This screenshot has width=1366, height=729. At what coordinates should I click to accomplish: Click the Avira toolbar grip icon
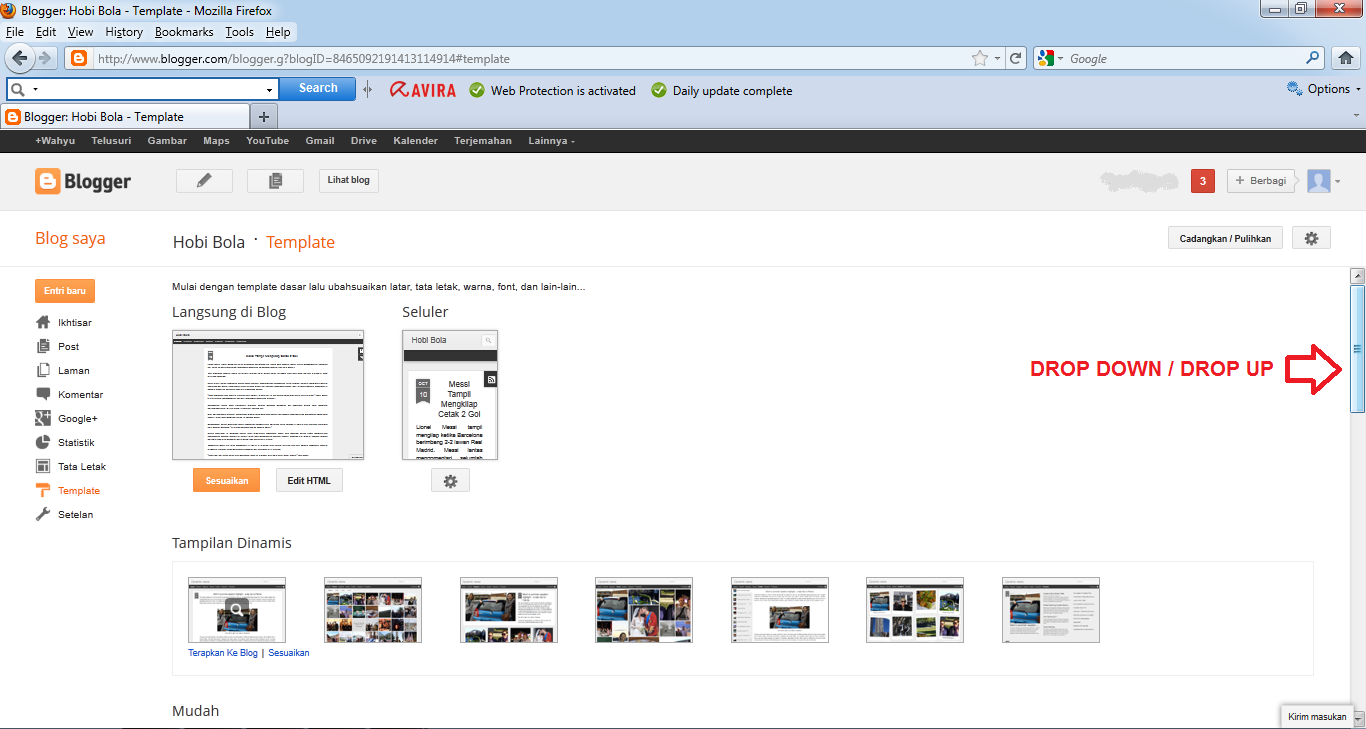pos(368,90)
